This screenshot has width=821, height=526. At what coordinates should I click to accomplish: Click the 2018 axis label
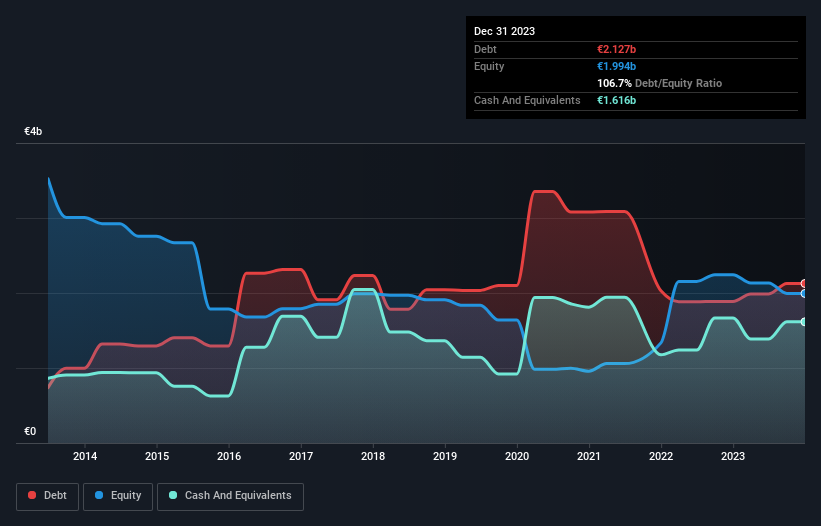[373, 456]
